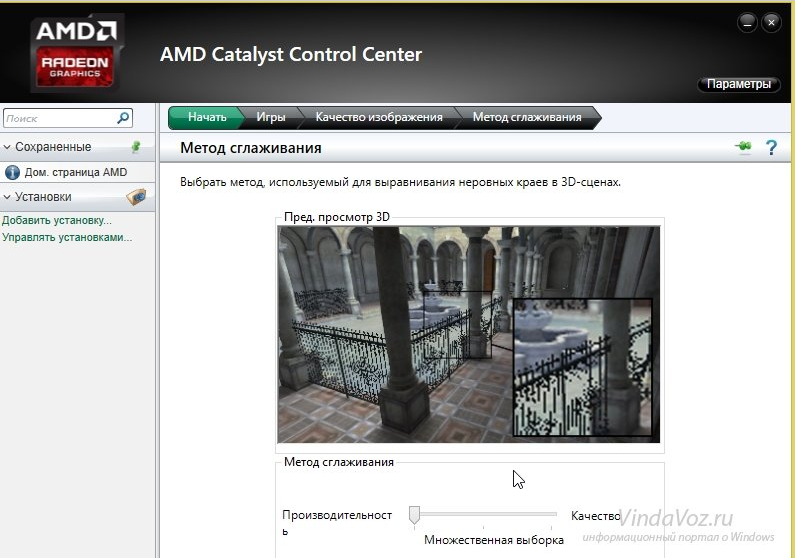Click the search magnifier icon
795x558 pixels.
pos(123,118)
